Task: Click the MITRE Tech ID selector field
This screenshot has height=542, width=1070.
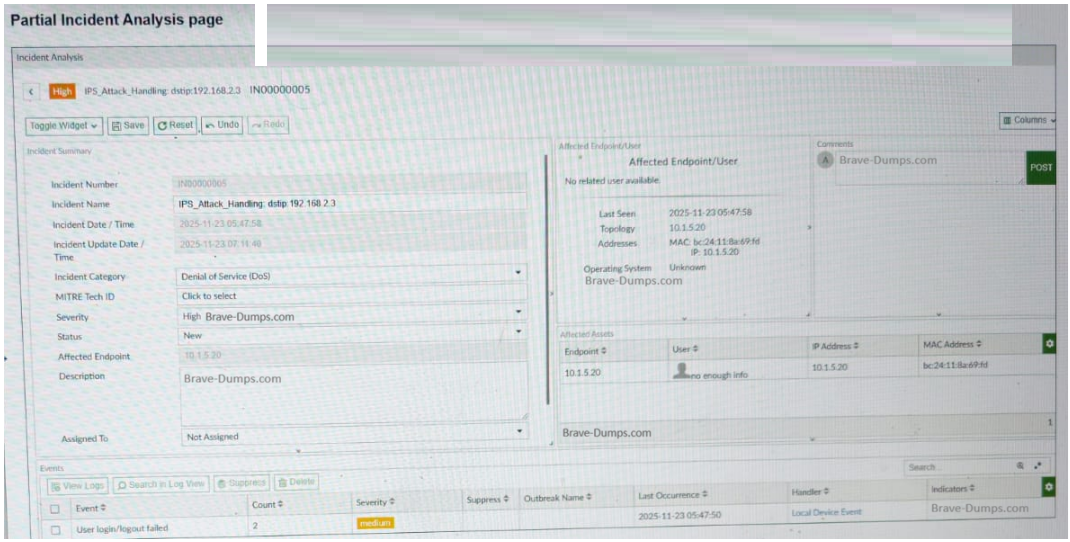Action: tap(350, 296)
